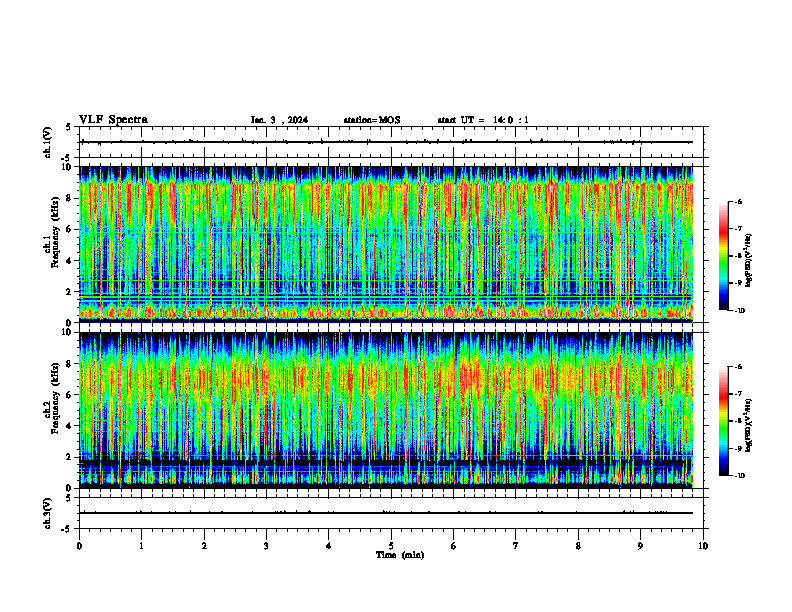
Task: Click the "Time (min)" axis label
Action: [x=400, y=555]
